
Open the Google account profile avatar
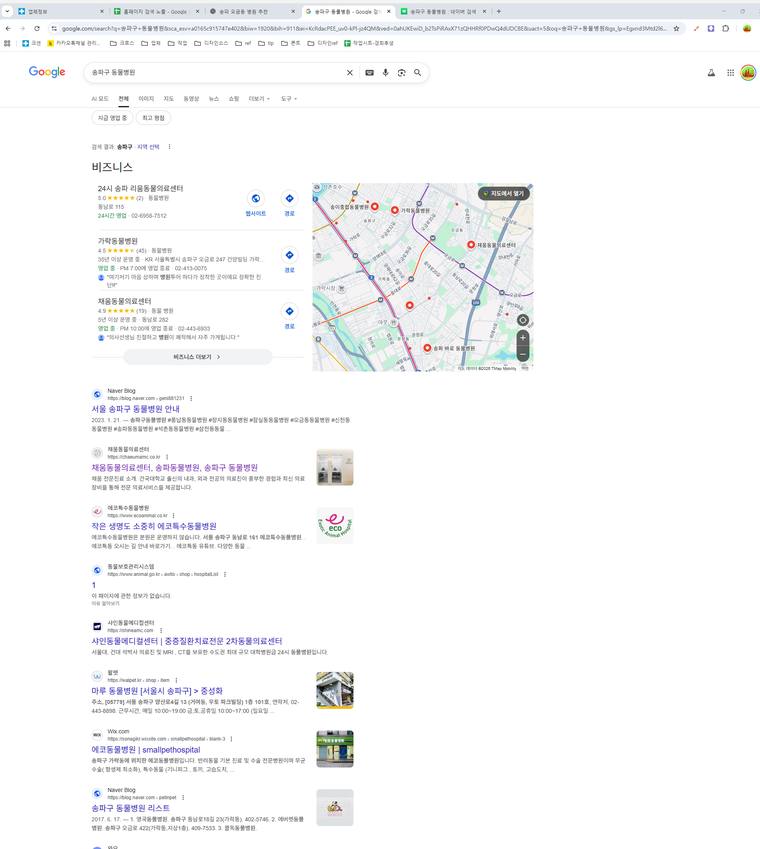click(748, 73)
